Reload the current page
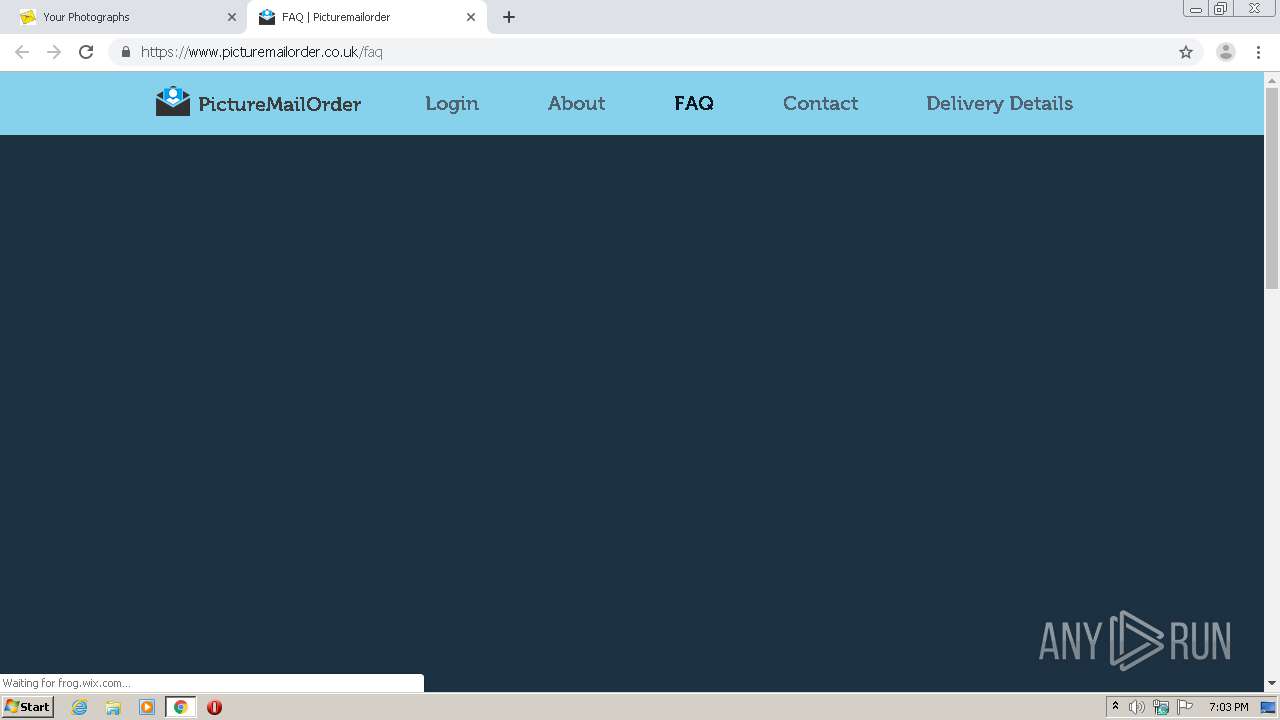The height and width of the screenshot is (720, 1280). (86, 52)
